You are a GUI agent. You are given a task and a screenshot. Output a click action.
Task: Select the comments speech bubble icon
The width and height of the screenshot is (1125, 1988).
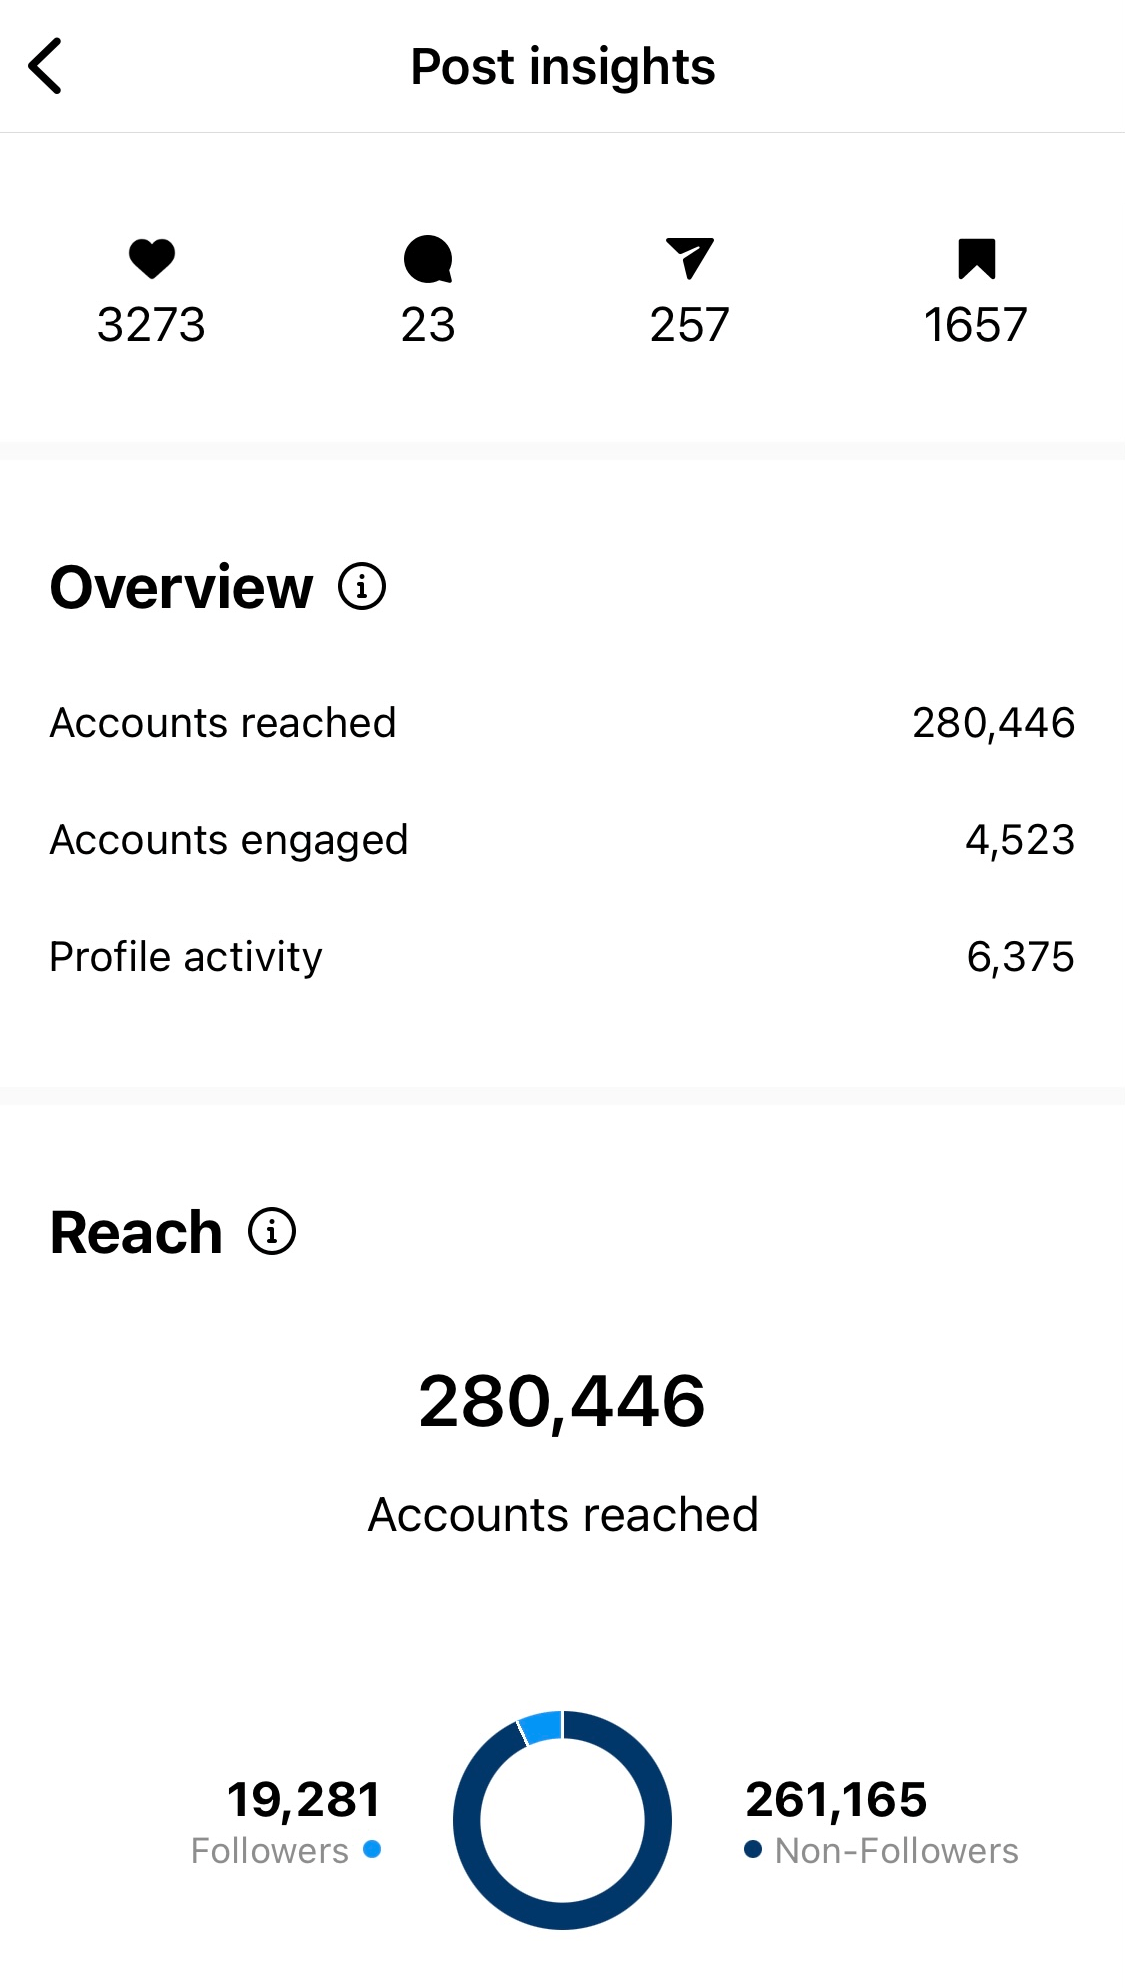tap(427, 261)
